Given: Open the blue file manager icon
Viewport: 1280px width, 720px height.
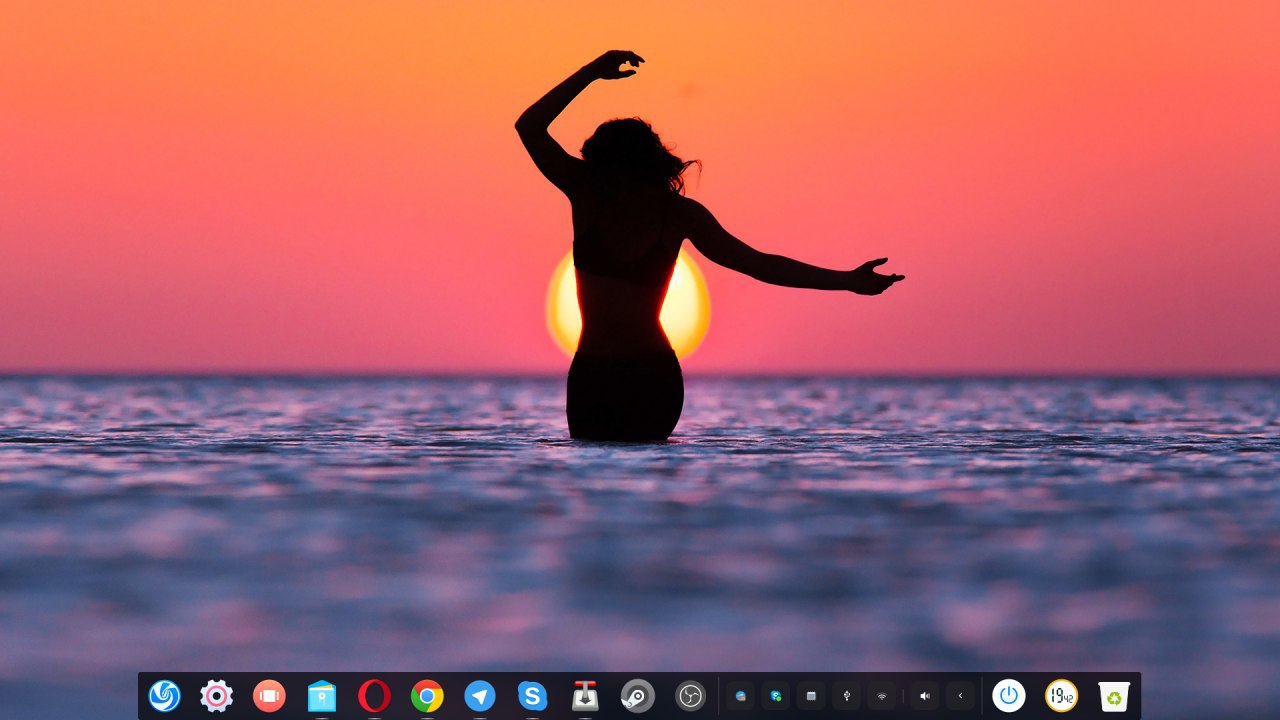Looking at the screenshot, I should pos(322,696).
